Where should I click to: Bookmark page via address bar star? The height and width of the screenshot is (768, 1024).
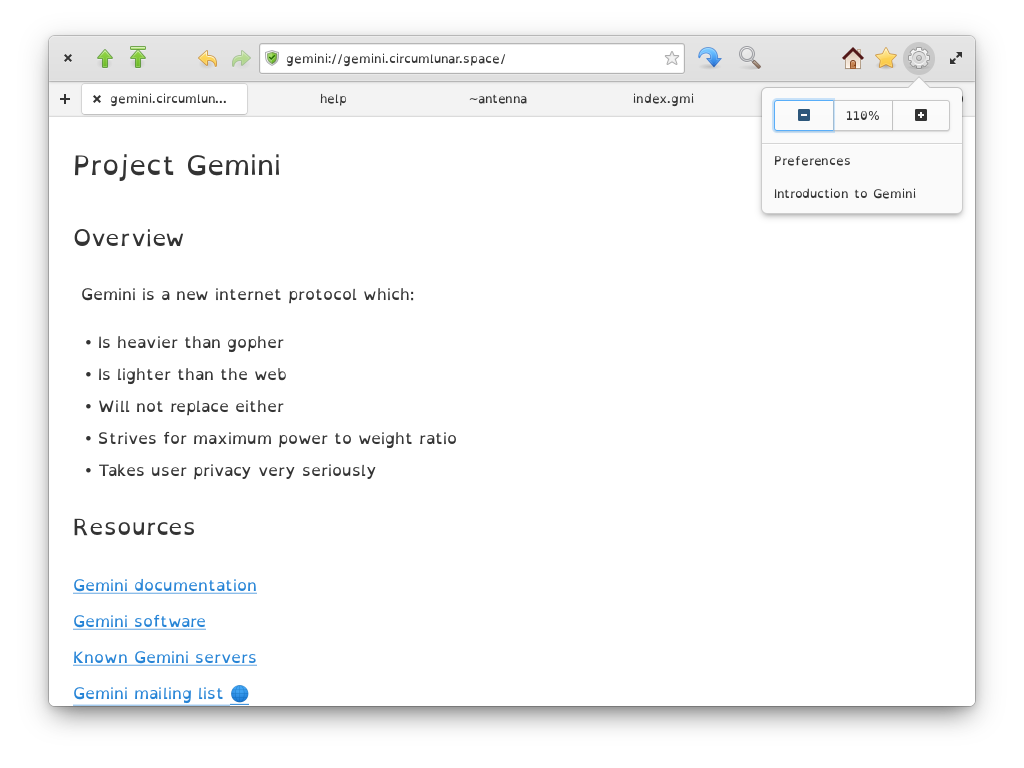coord(671,59)
